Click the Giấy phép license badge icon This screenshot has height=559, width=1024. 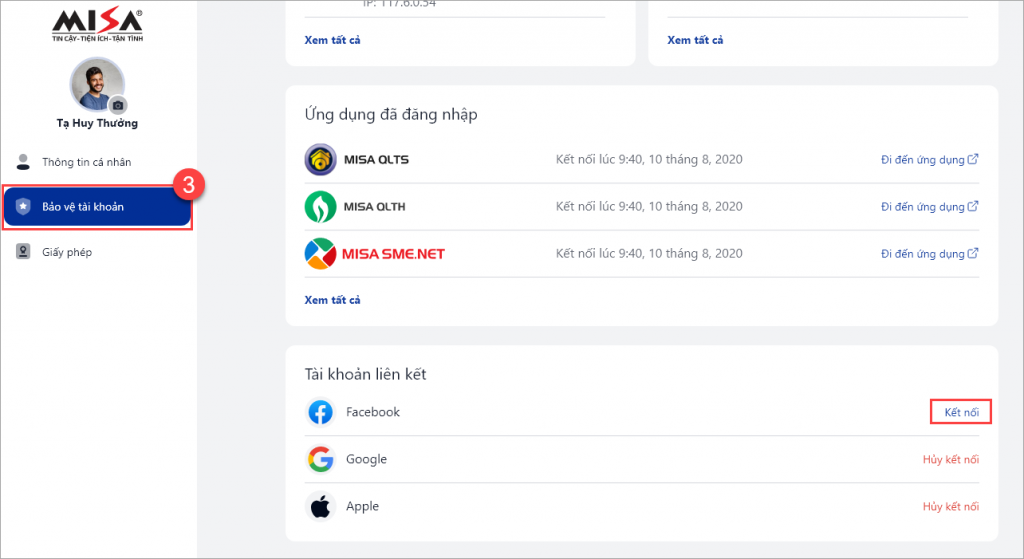coord(23,251)
